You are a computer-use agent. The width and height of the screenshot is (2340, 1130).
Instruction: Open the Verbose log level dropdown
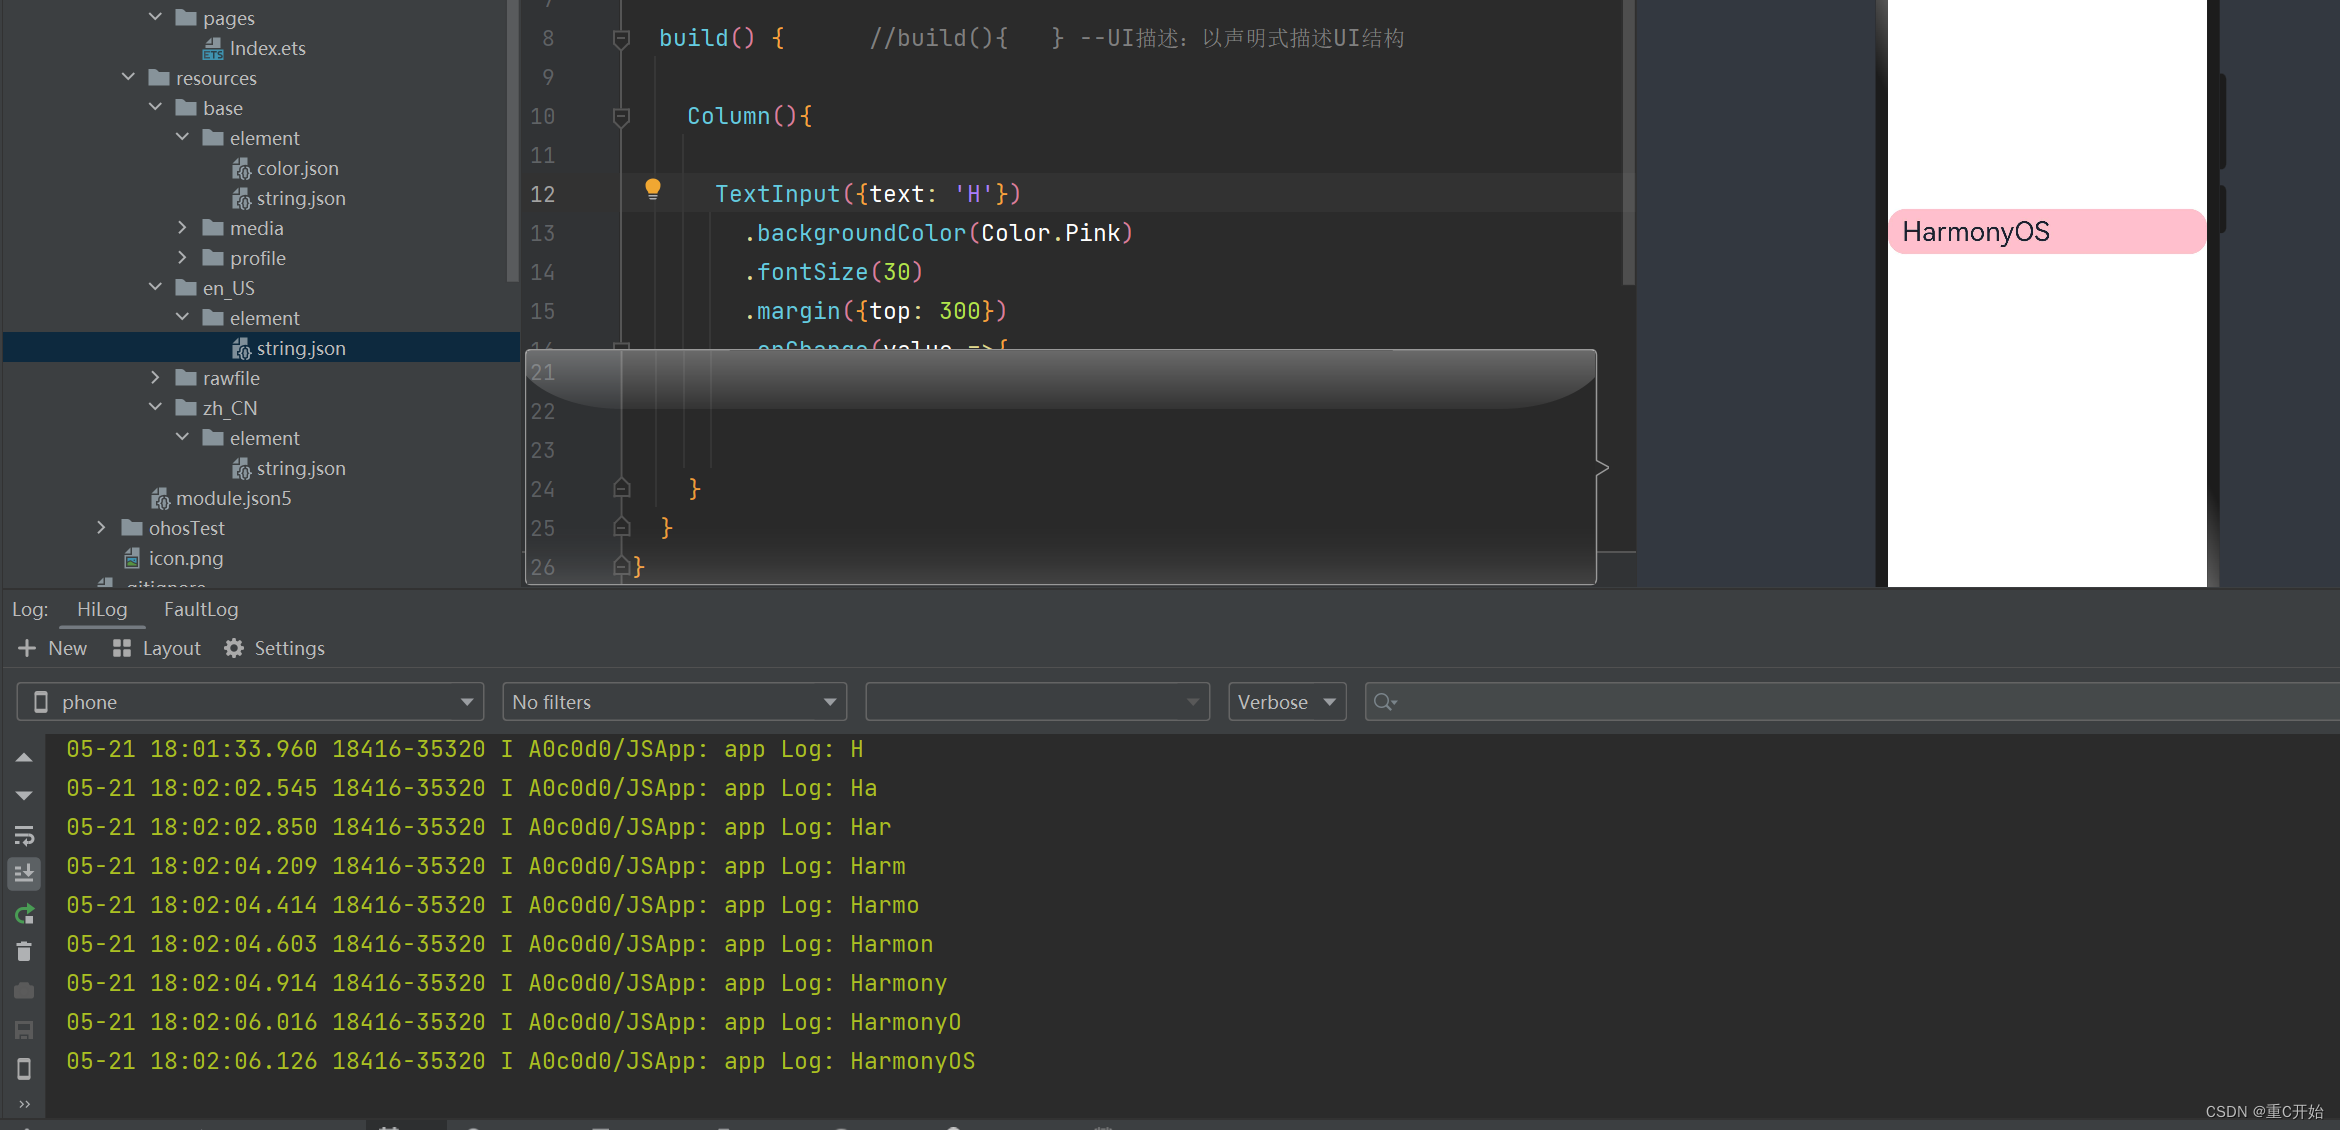1286,702
